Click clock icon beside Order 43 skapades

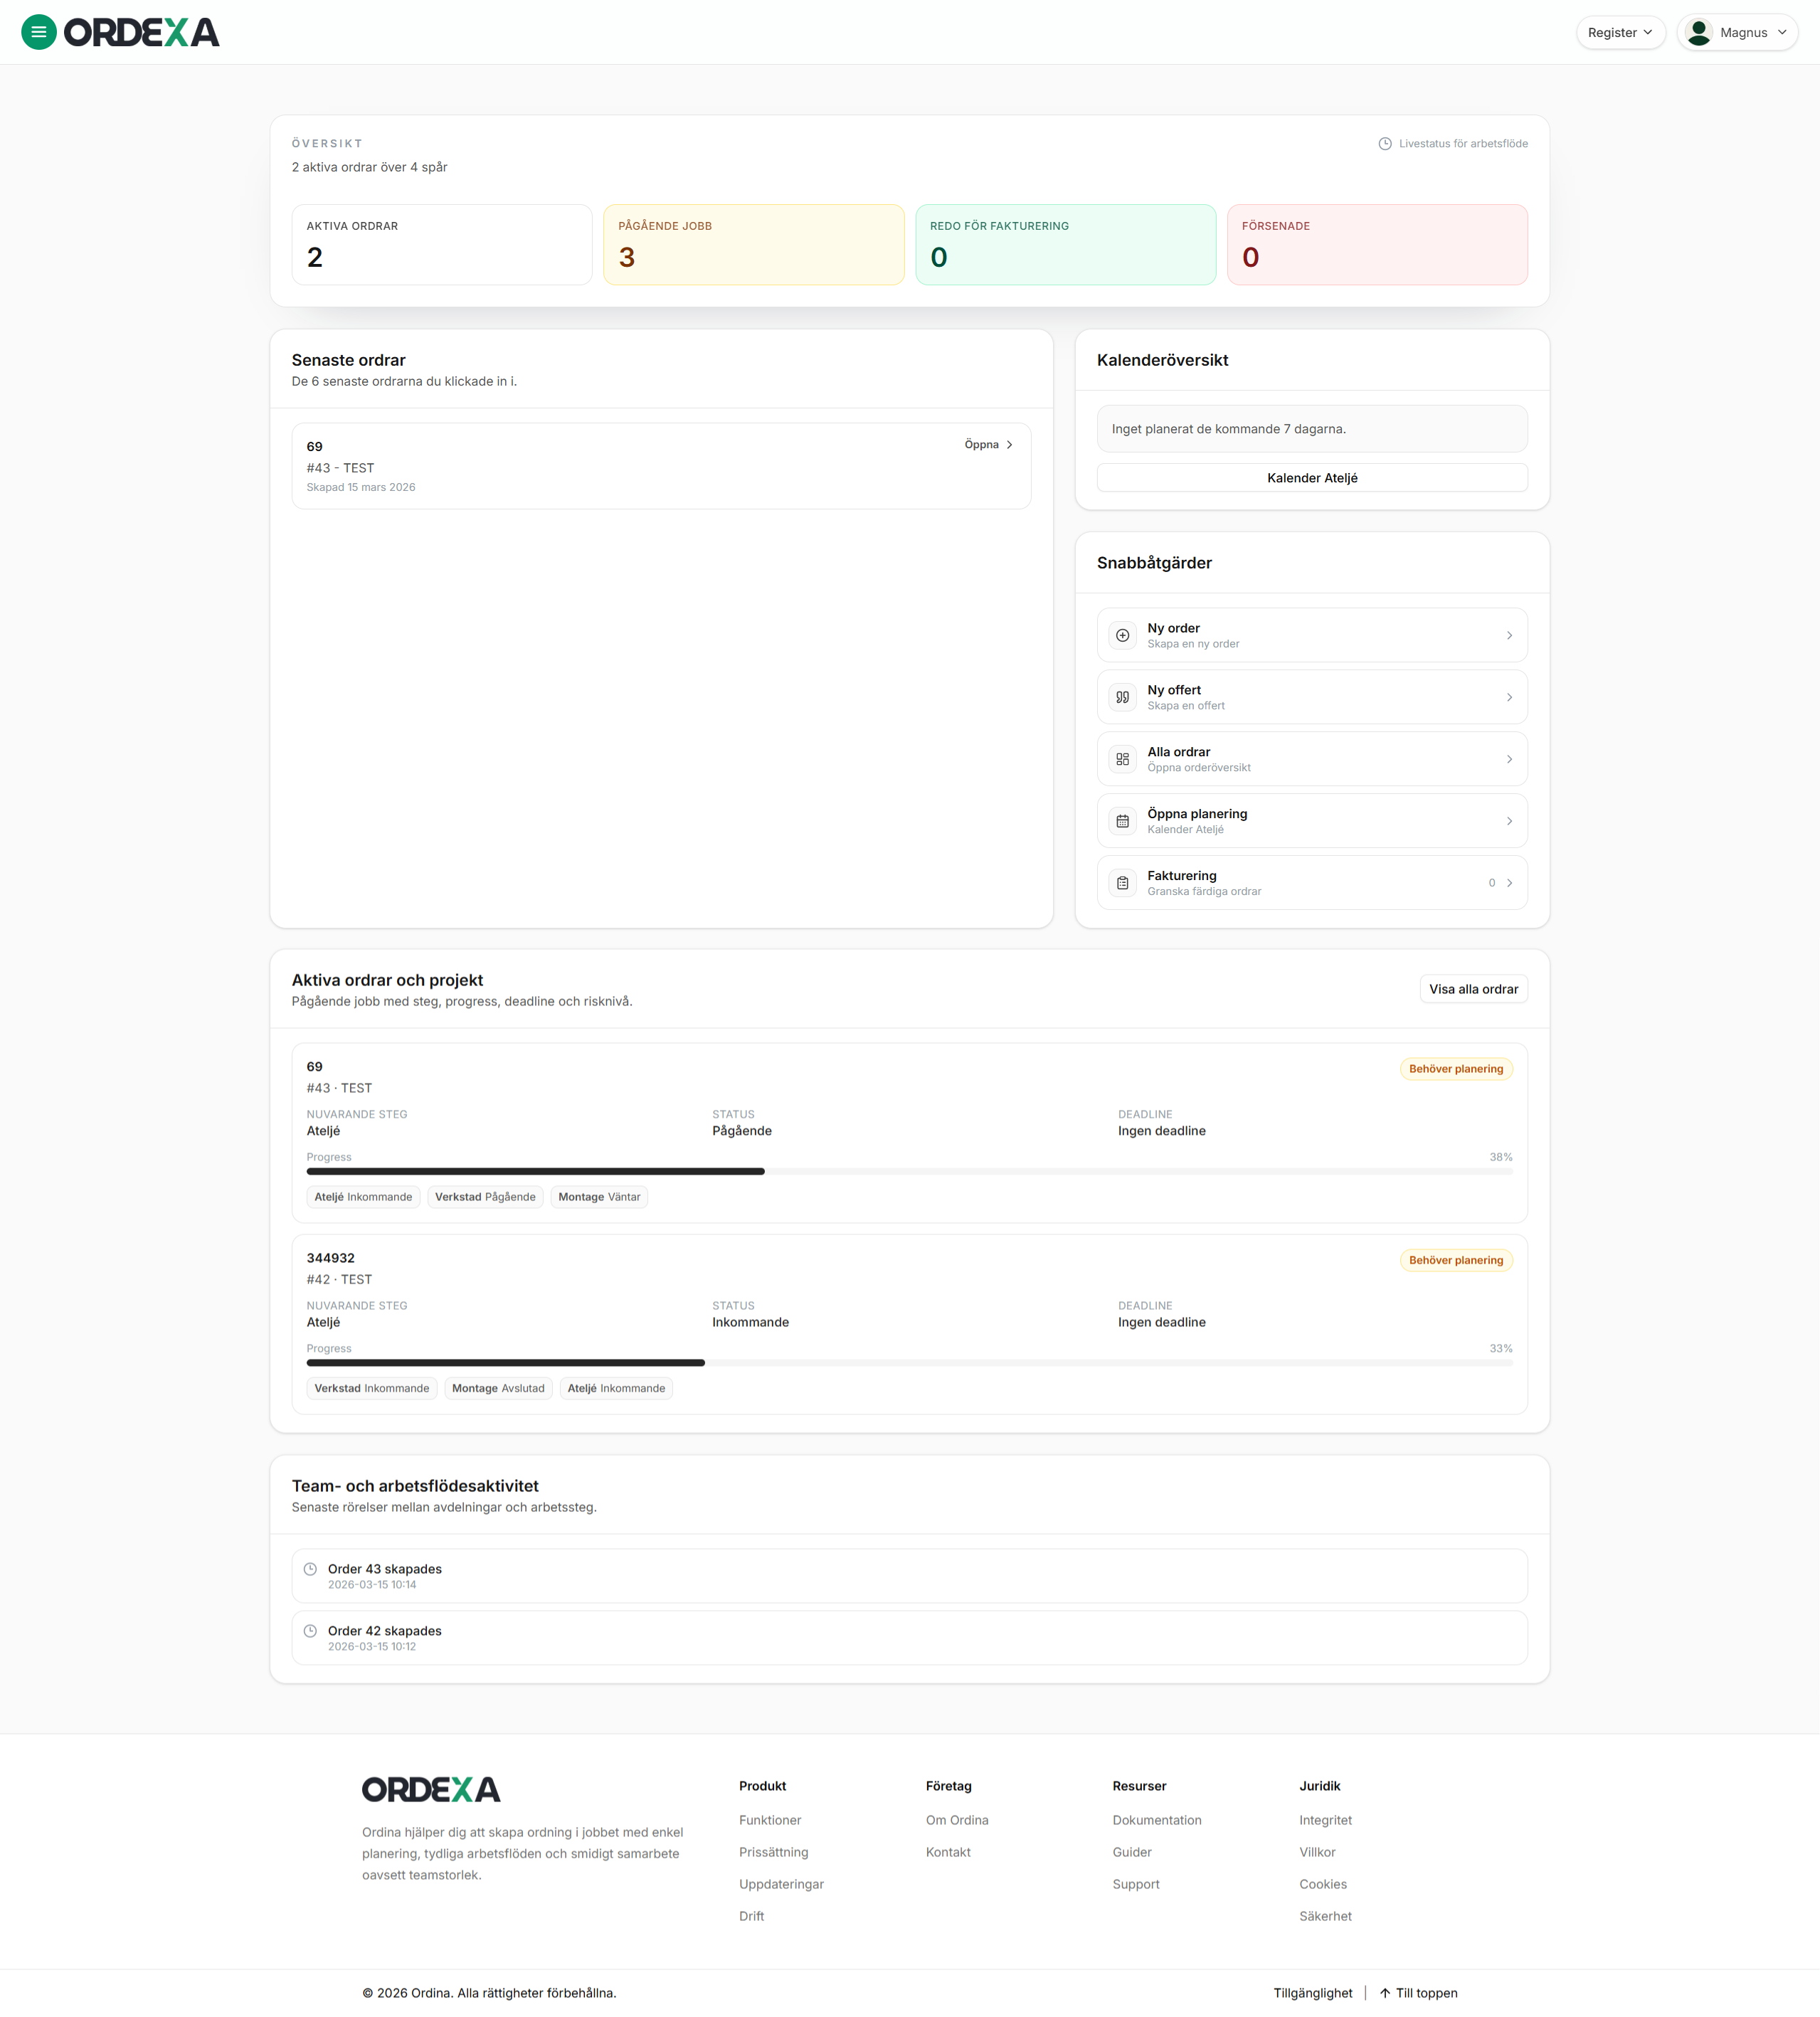point(310,1569)
